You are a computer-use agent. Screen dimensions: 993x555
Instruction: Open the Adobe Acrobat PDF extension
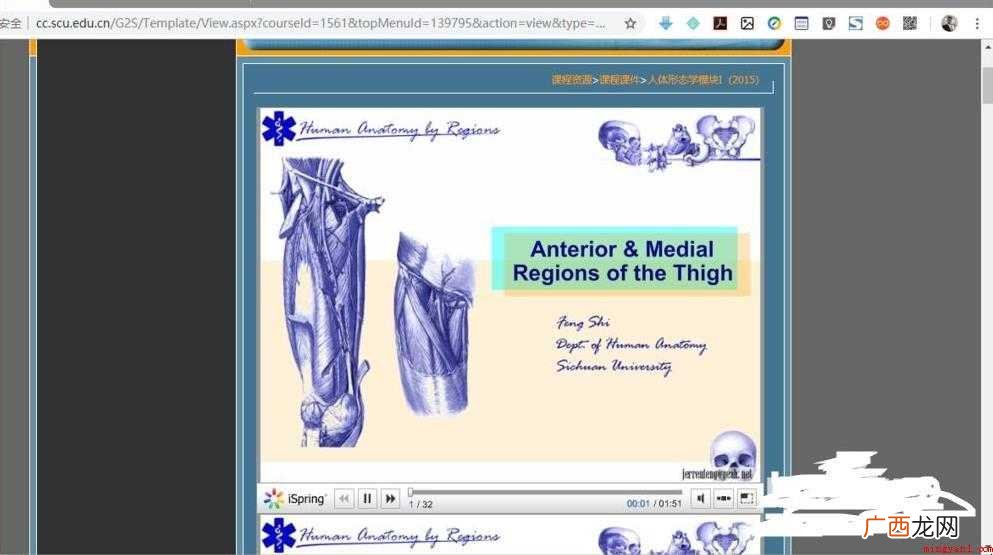coord(720,23)
